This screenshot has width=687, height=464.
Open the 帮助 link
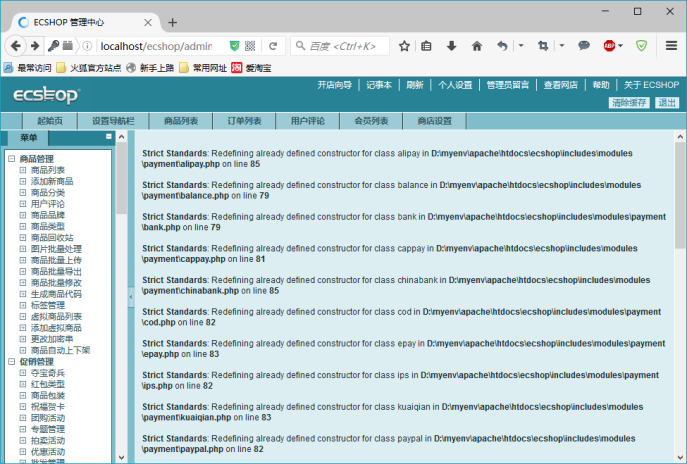coord(601,85)
